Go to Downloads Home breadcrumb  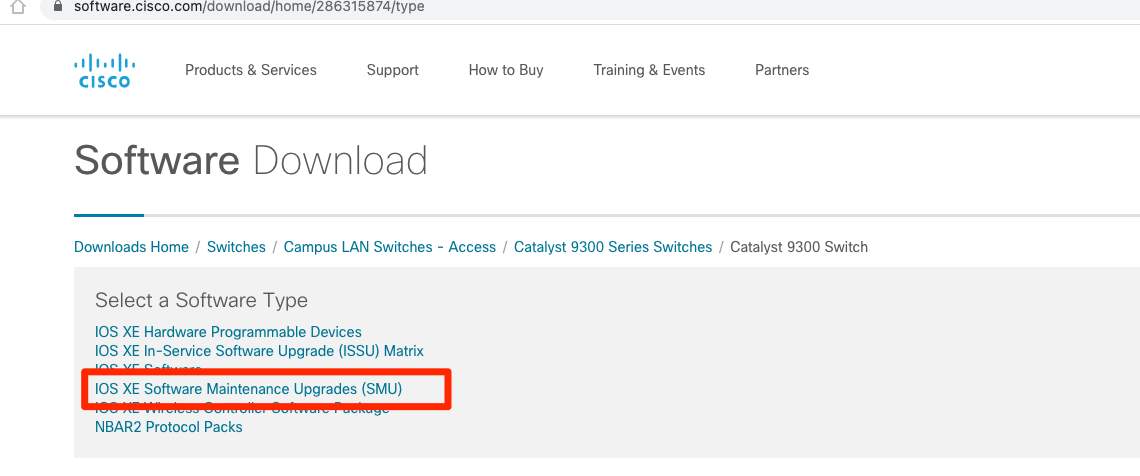click(131, 247)
